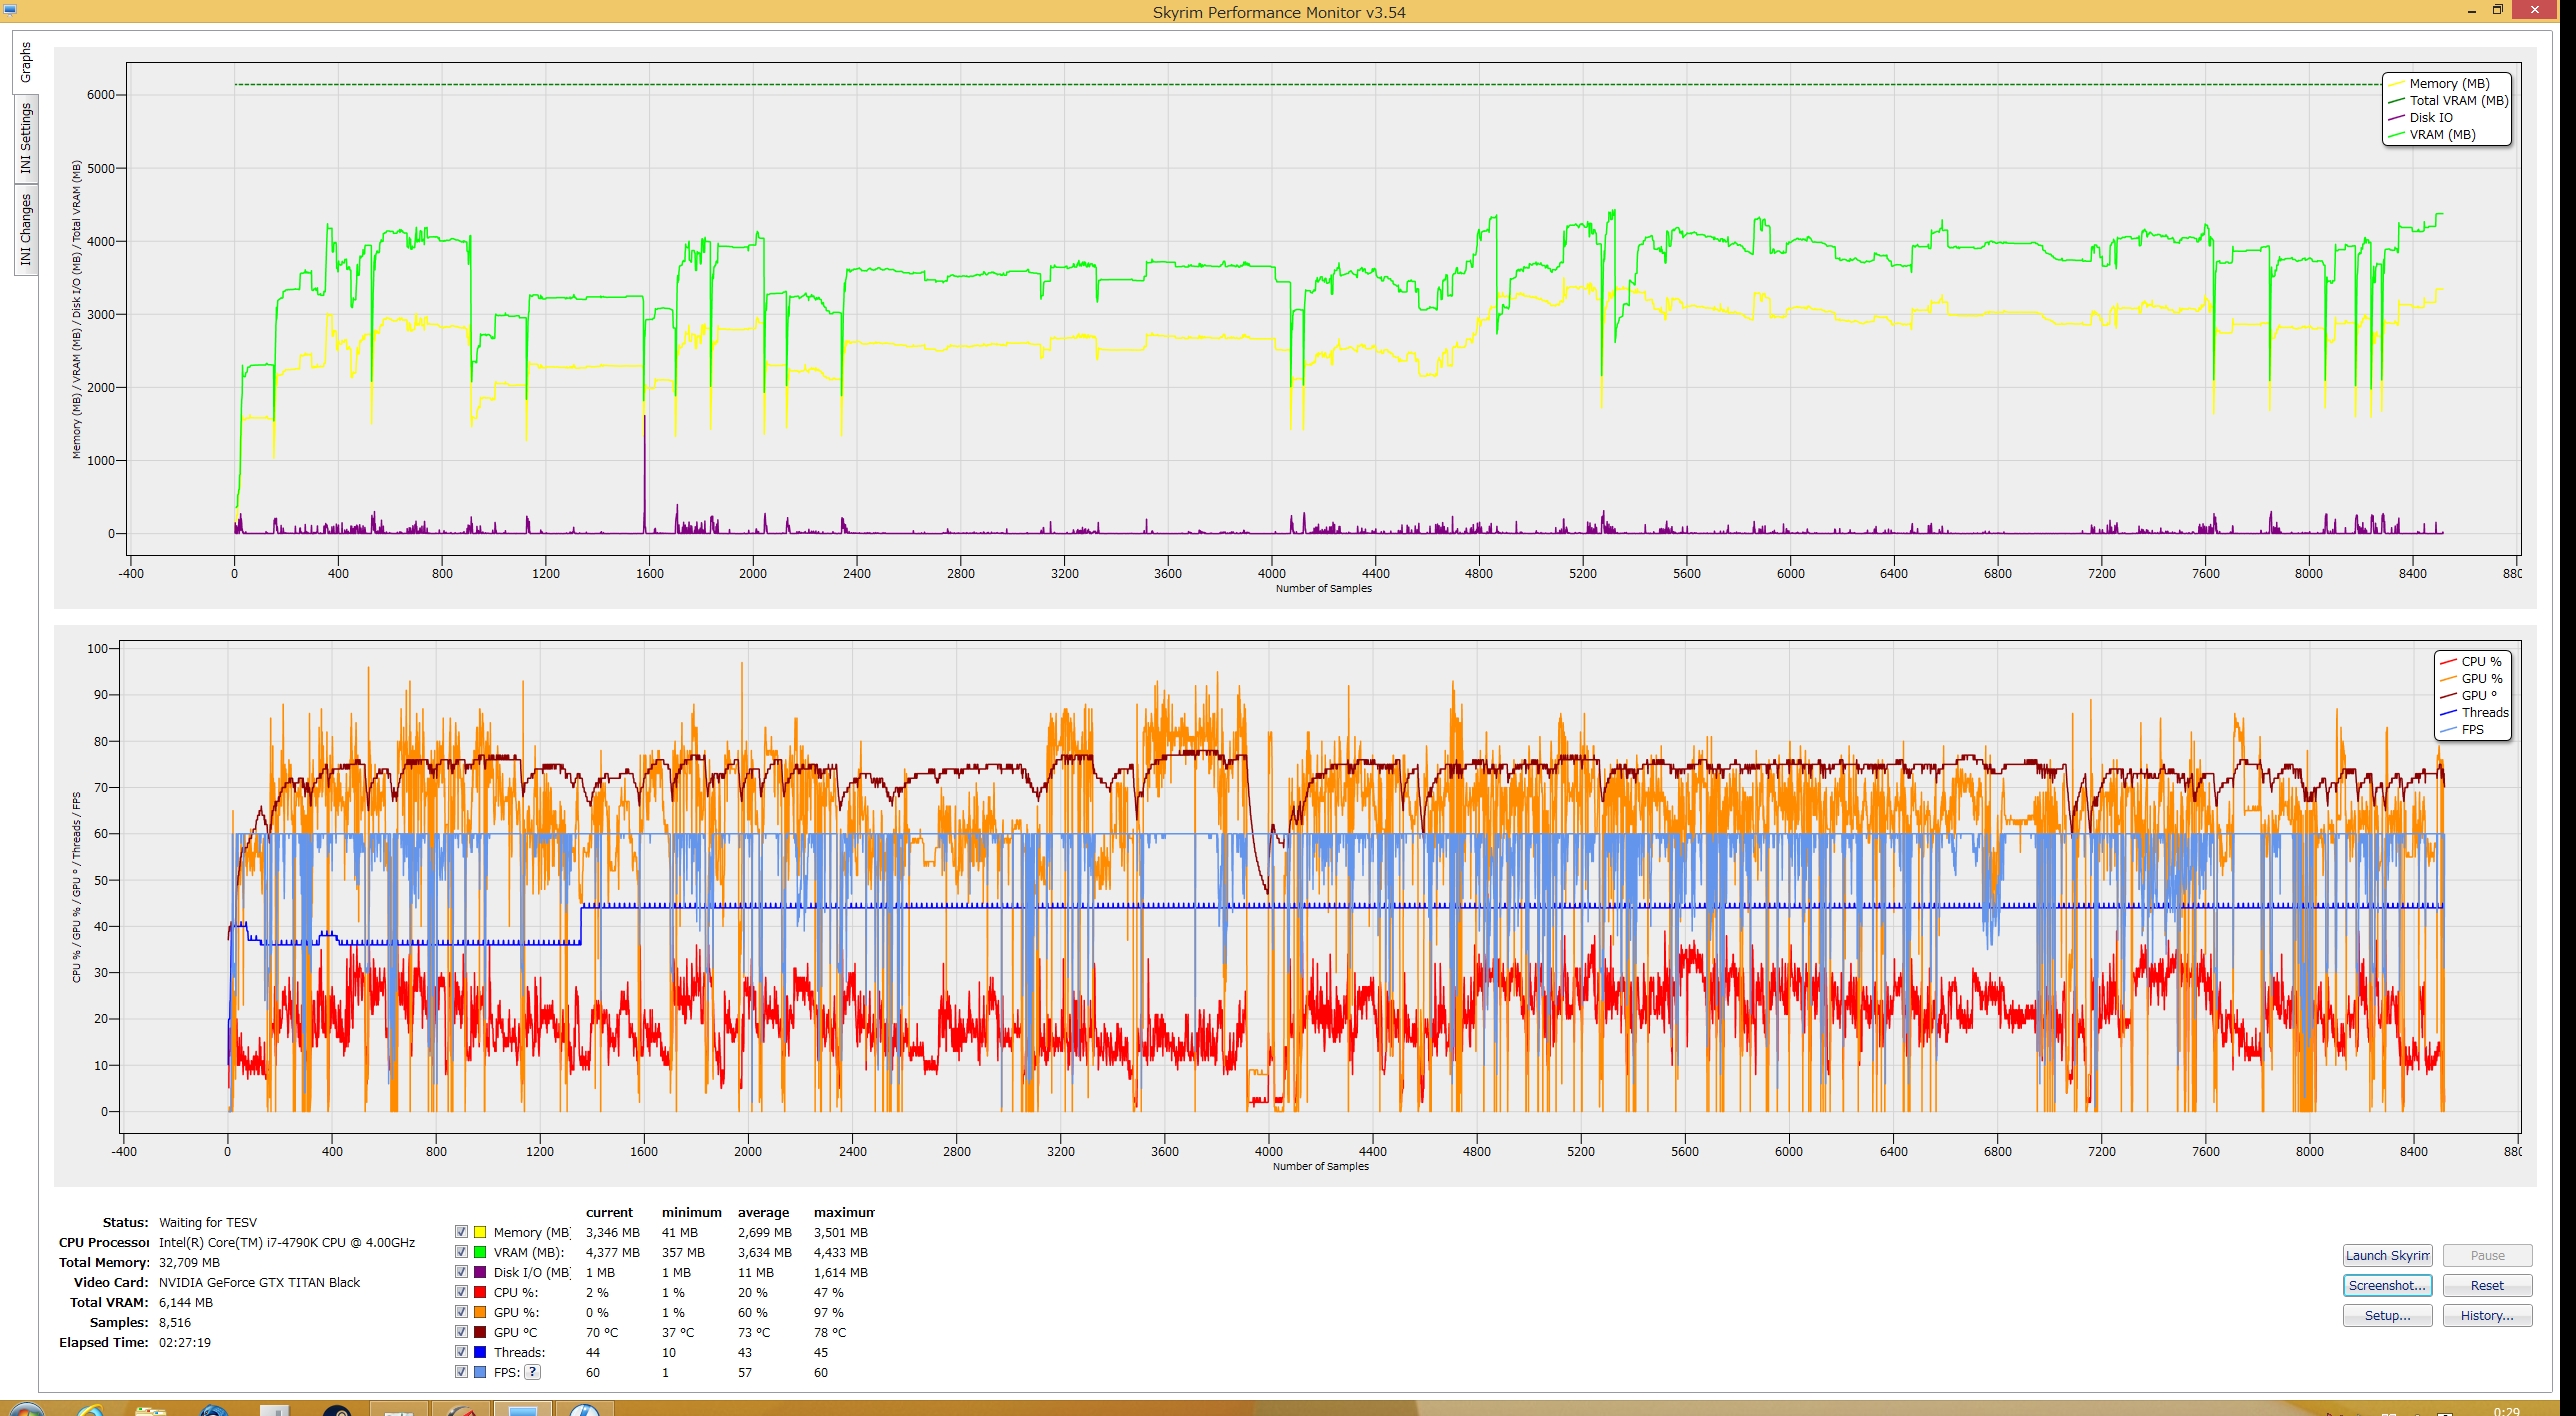Select Disk IO entry in top graph legend

[2420, 117]
